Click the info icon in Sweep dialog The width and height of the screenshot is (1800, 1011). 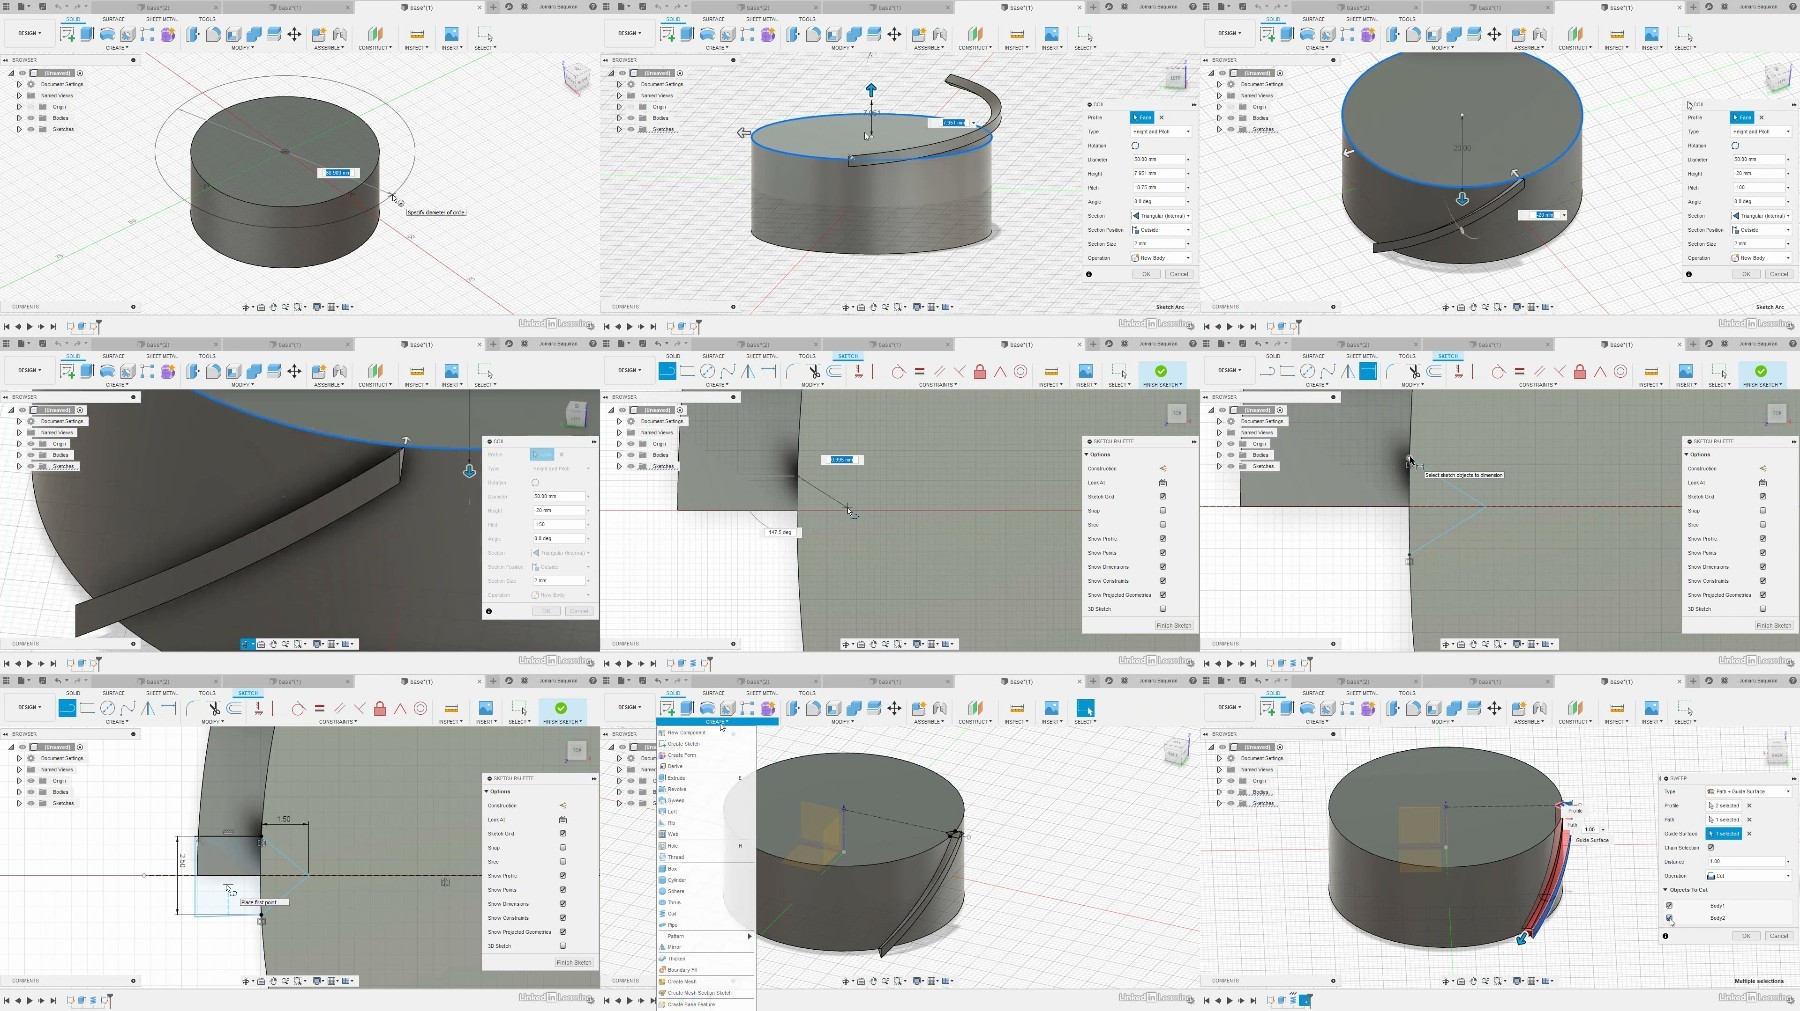pyautogui.click(x=1665, y=936)
